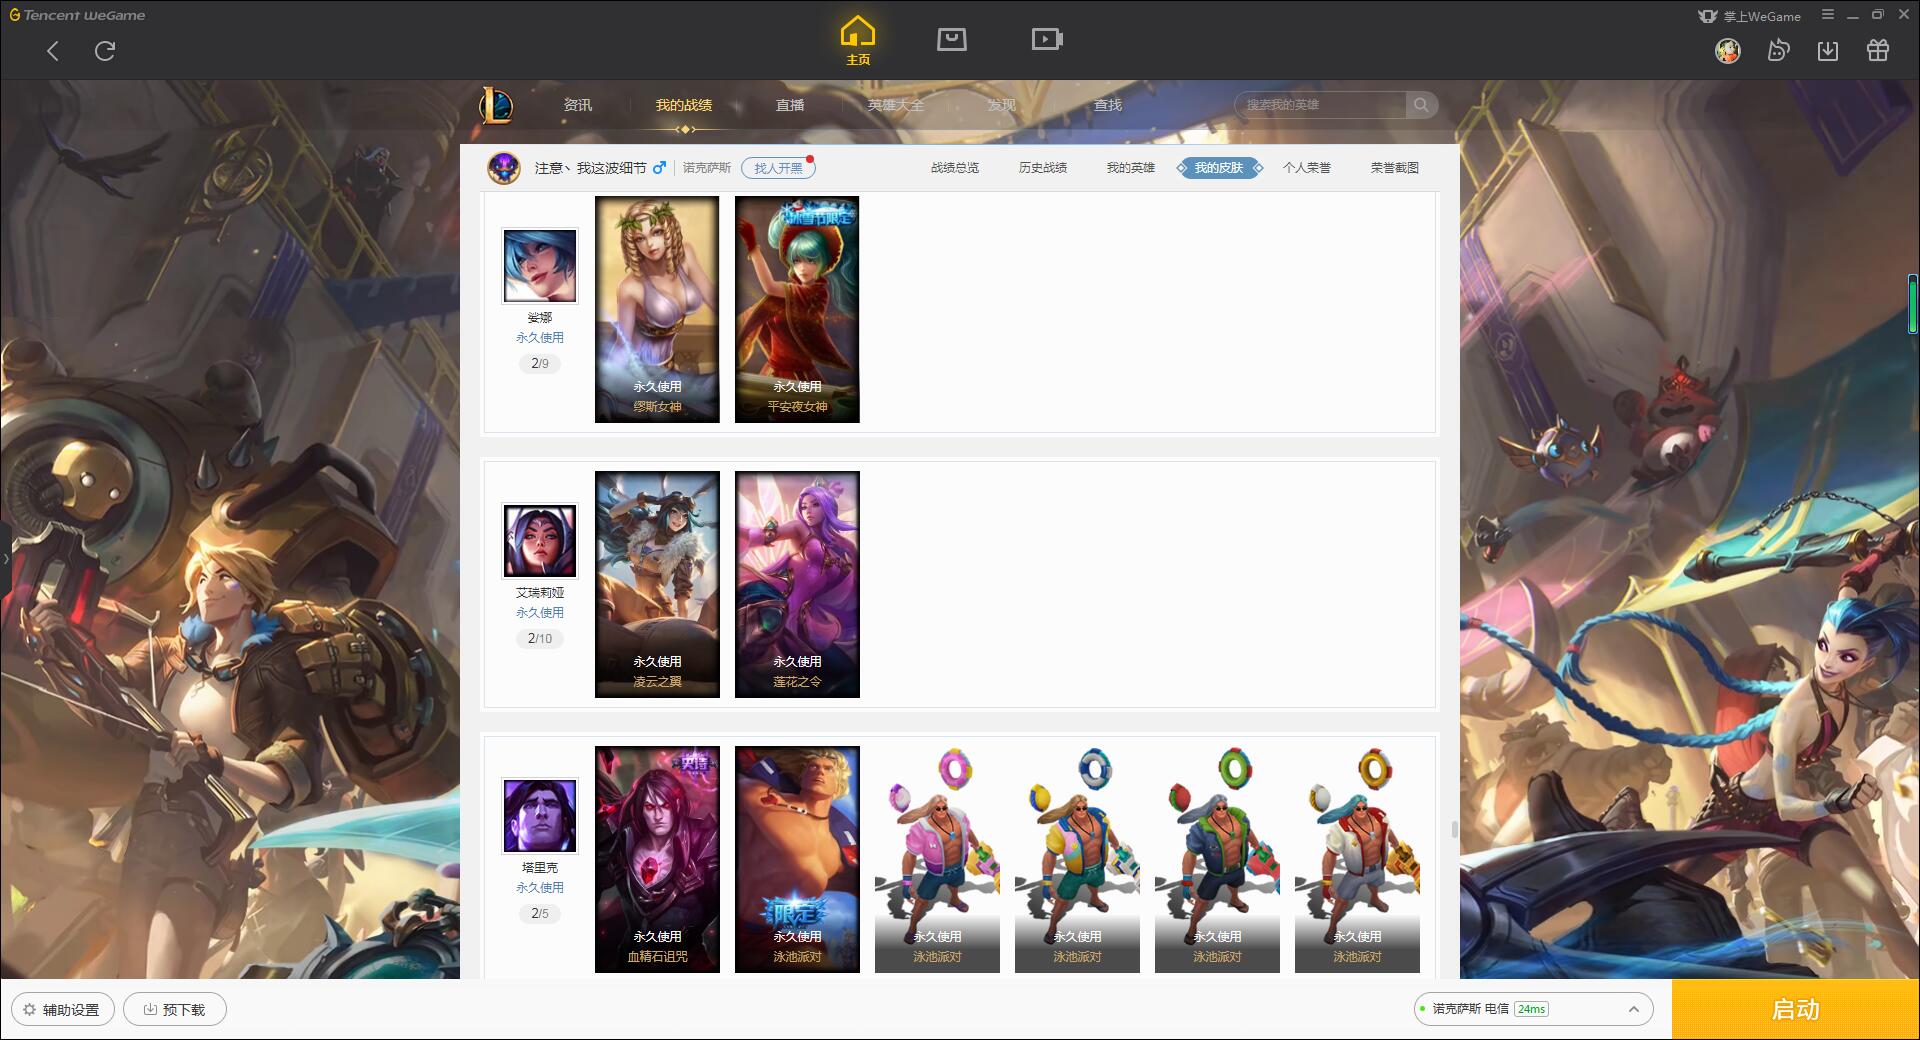This screenshot has height=1040, width=1920.
Task: Open the 直播 tab
Action: point(790,105)
